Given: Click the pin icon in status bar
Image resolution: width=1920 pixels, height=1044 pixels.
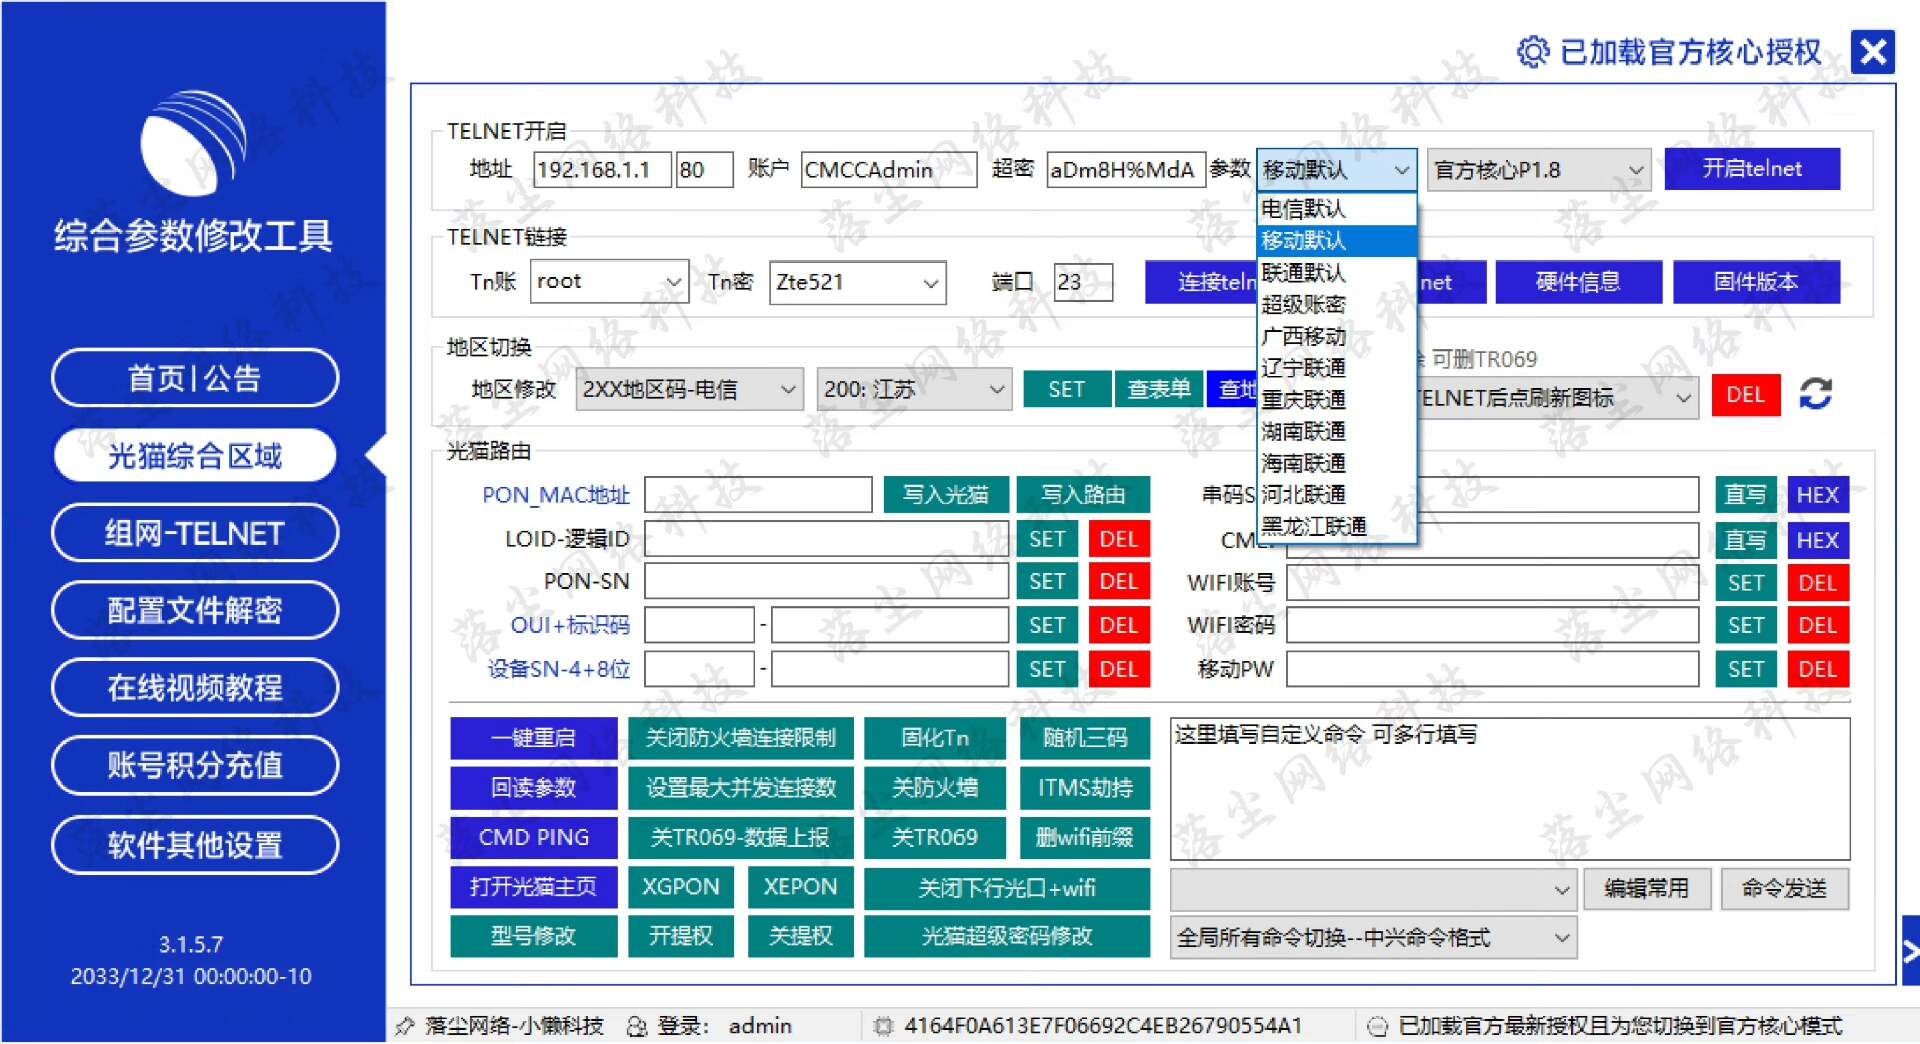Looking at the screenshot, I should (404, 1026).
